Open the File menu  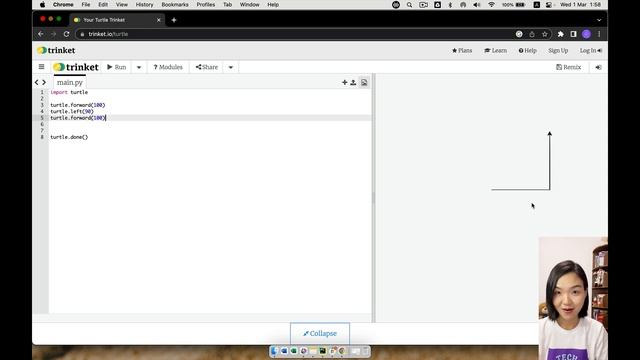(x=86, y=5)
